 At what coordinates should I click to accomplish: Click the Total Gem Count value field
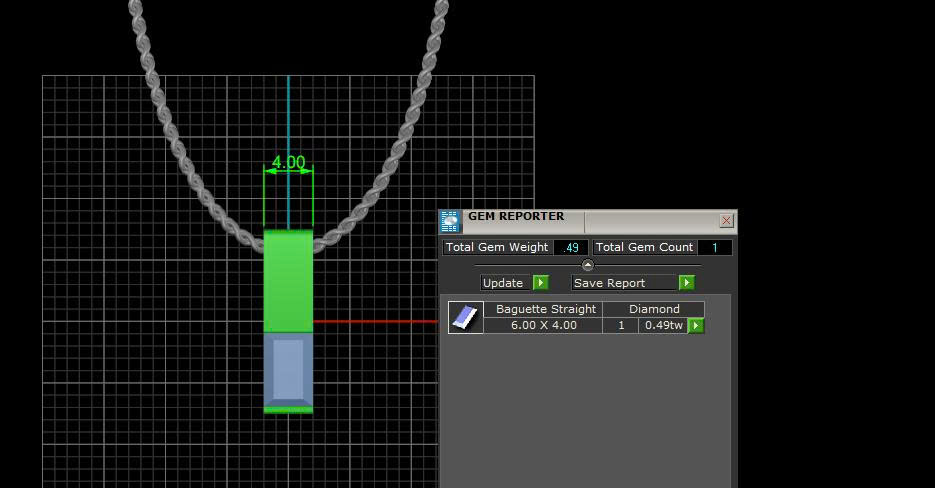coord(714,248)
